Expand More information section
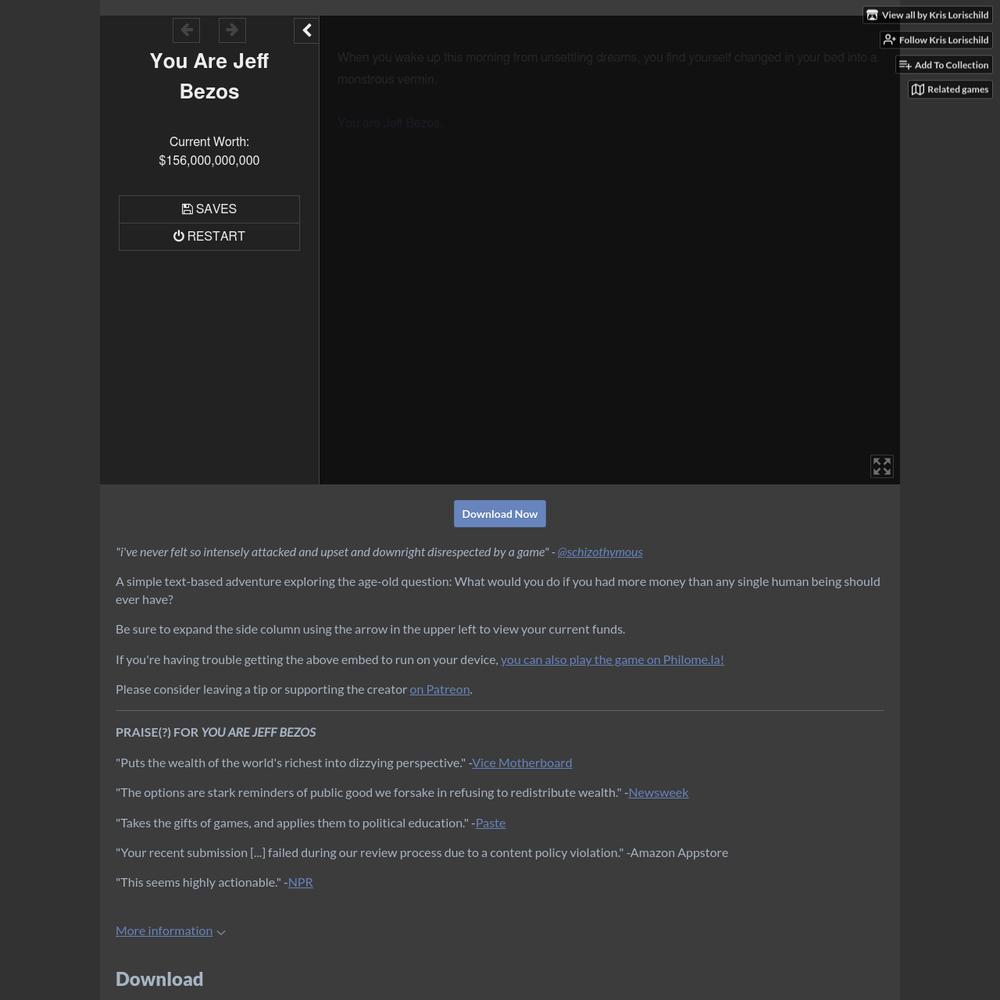The height and width of the screenshot is (1000, 1000). [170, 931]
